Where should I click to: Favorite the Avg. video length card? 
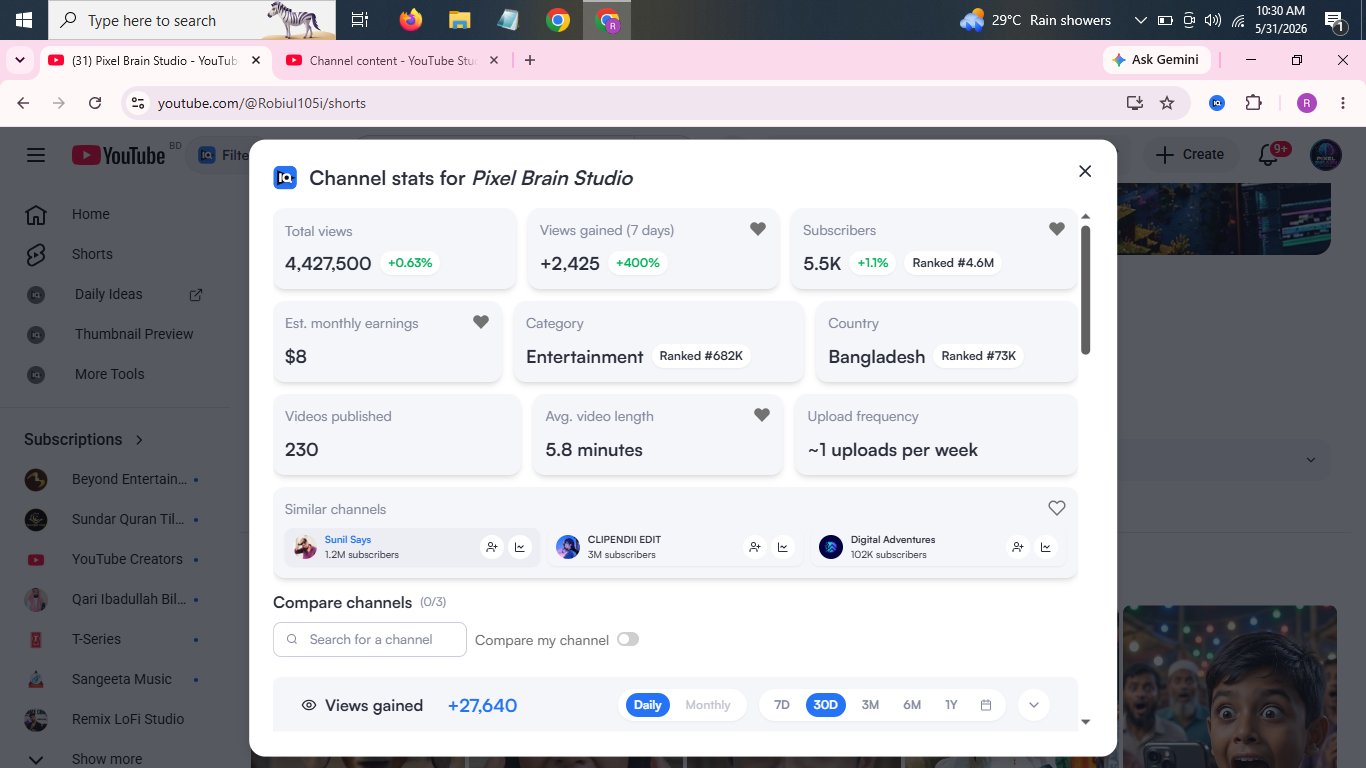[762, 415]
